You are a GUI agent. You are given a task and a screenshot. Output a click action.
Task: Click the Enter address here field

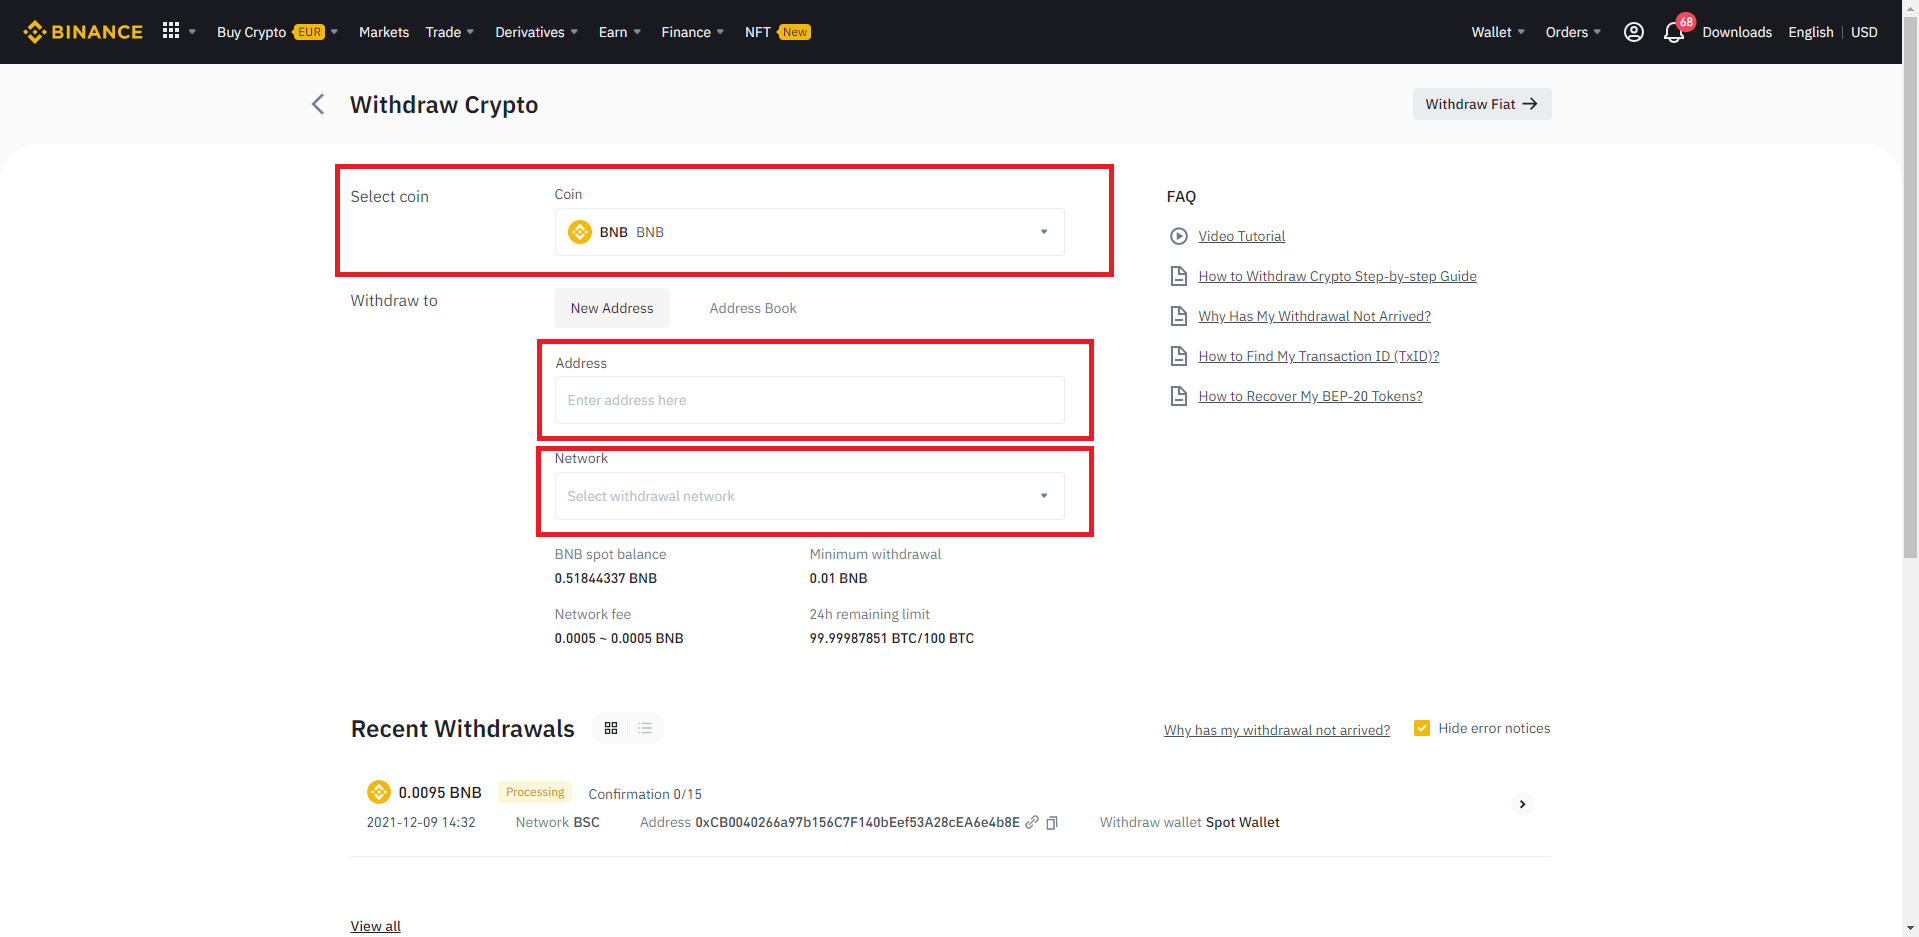tap(809, 400)
